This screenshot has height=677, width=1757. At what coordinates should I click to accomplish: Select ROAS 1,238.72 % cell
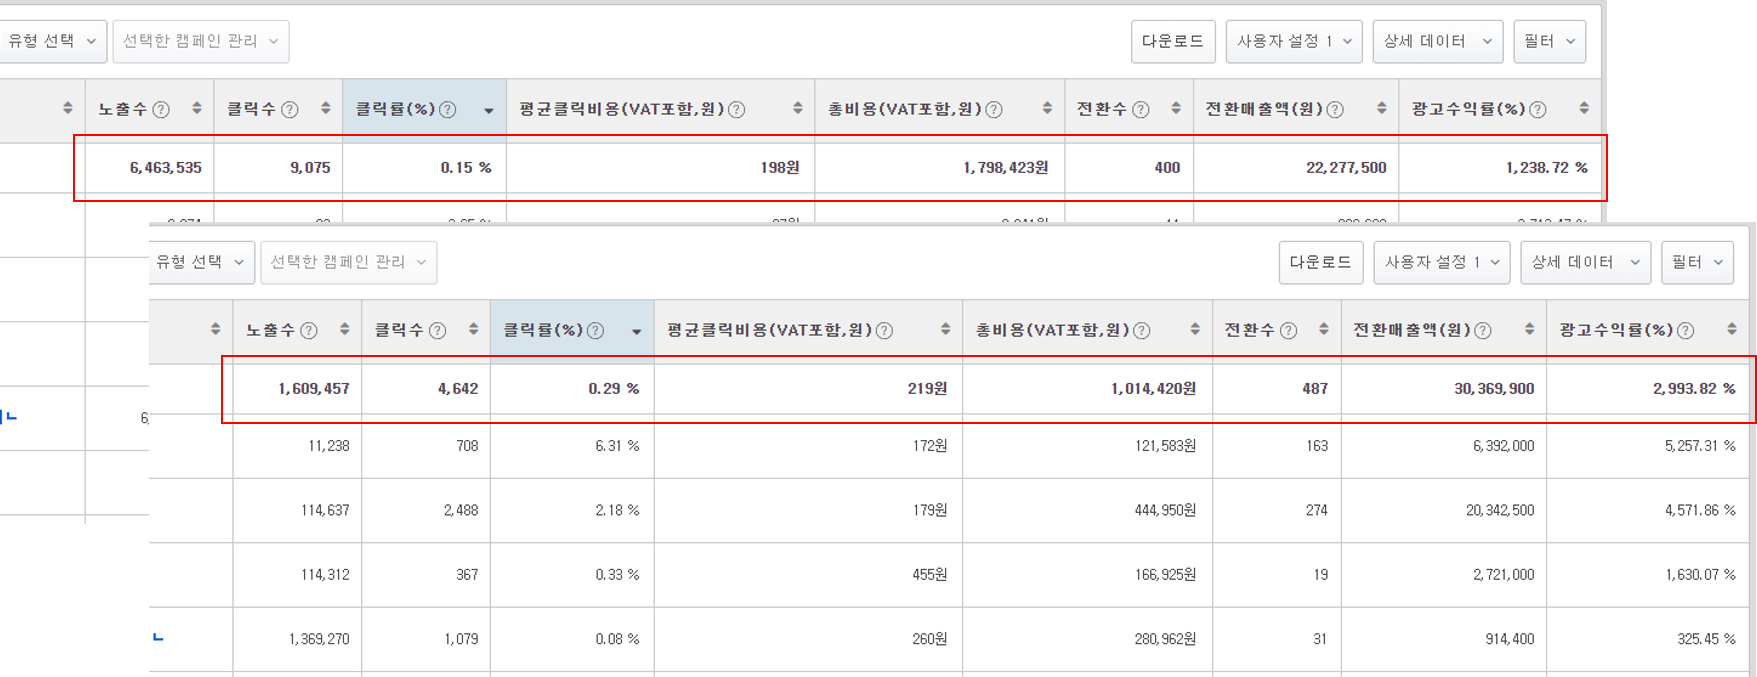click(1500, 168)
